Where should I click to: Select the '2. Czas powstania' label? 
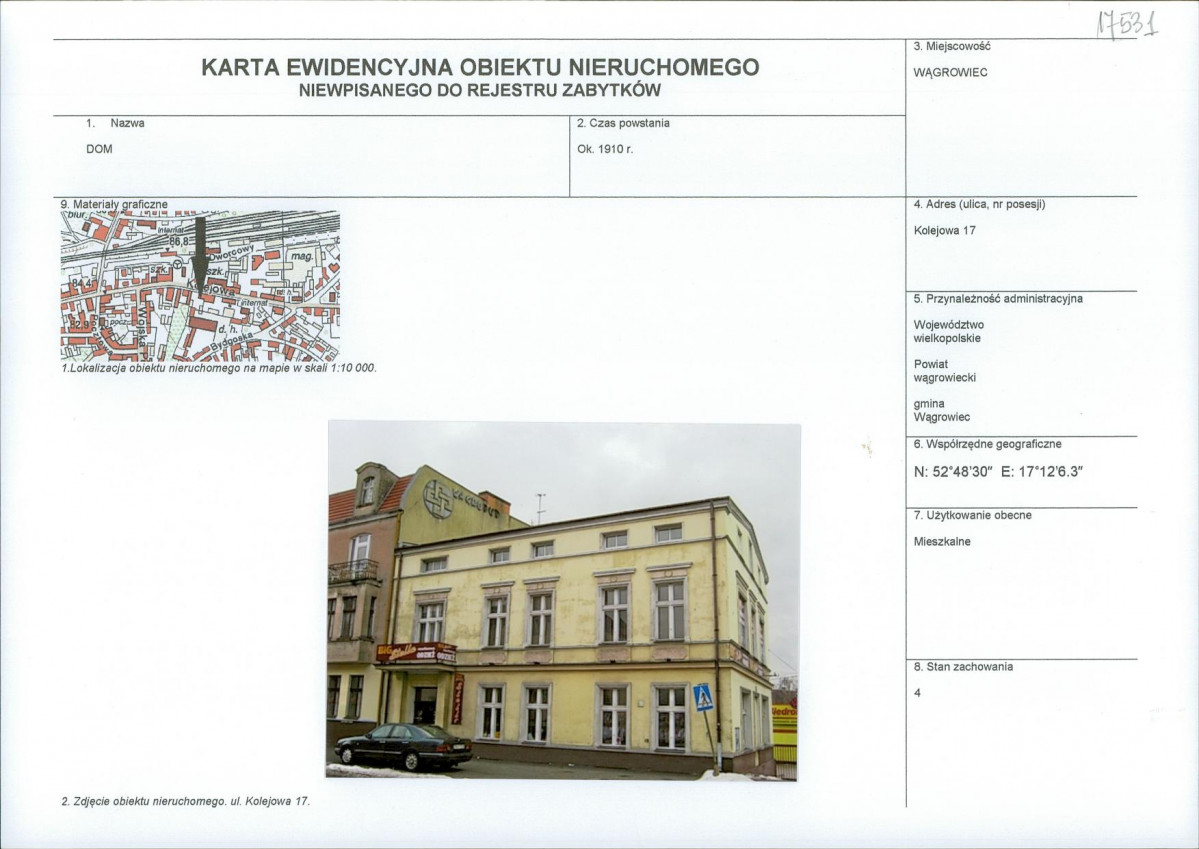[x=623, y=123]
